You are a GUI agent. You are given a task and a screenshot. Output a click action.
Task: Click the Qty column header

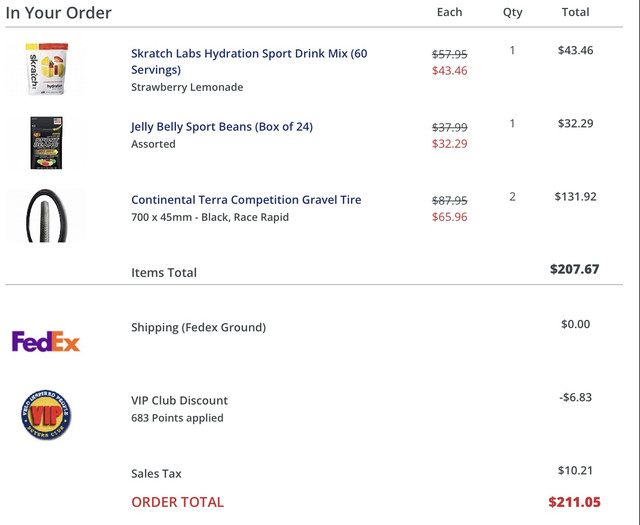click(513, 12)
